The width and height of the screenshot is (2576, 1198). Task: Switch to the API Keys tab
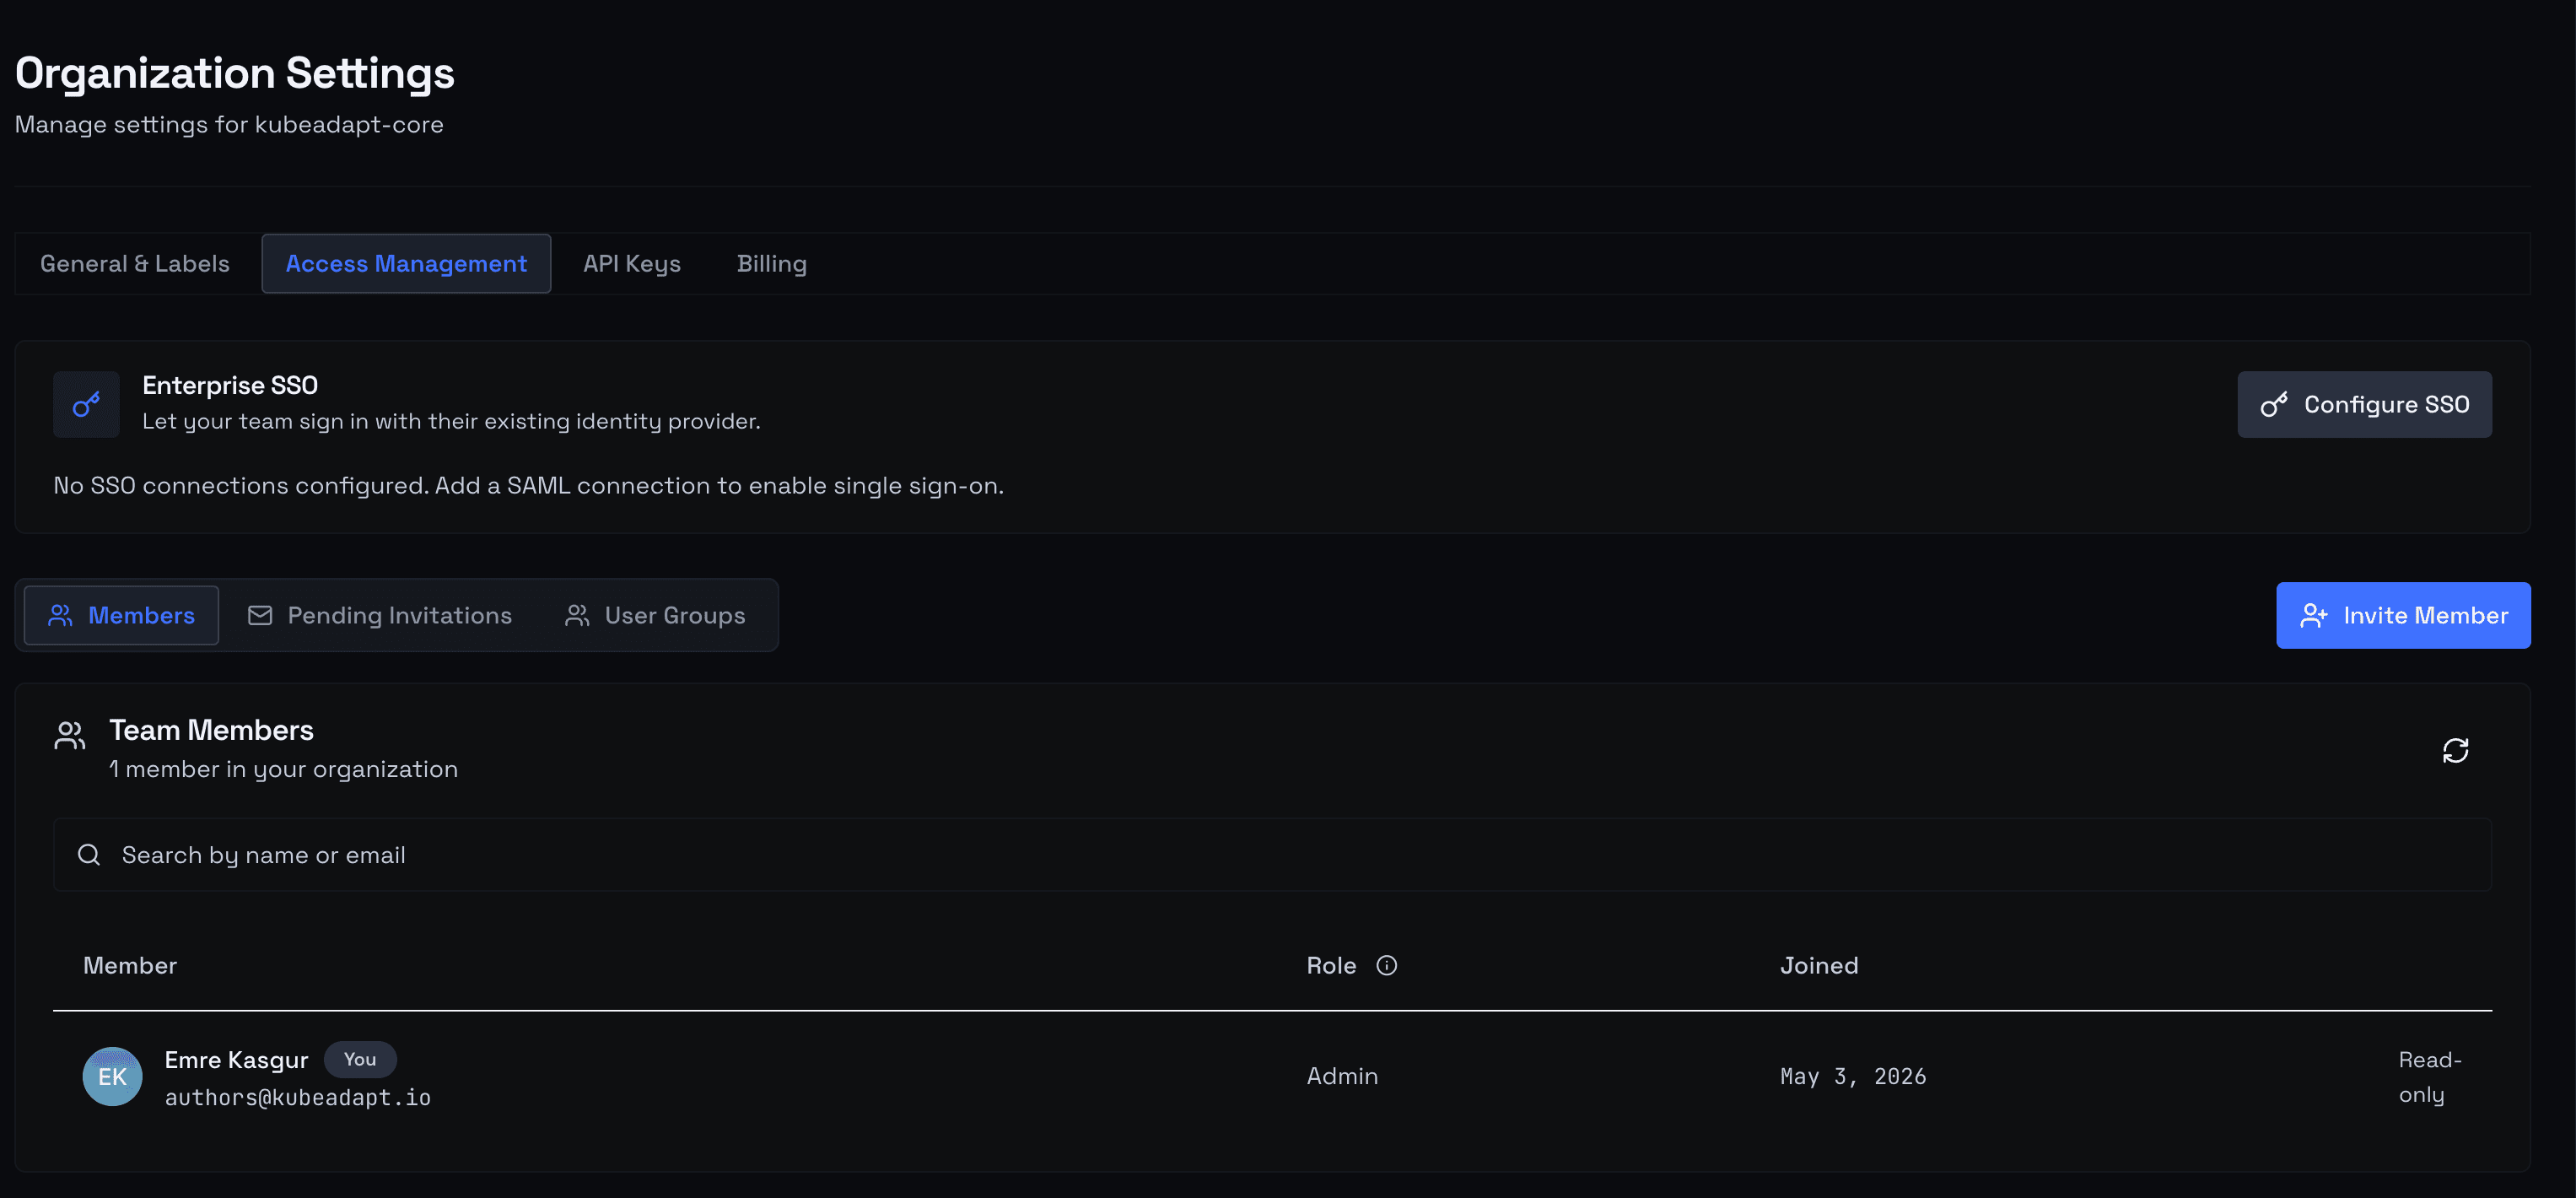(632, 264)
